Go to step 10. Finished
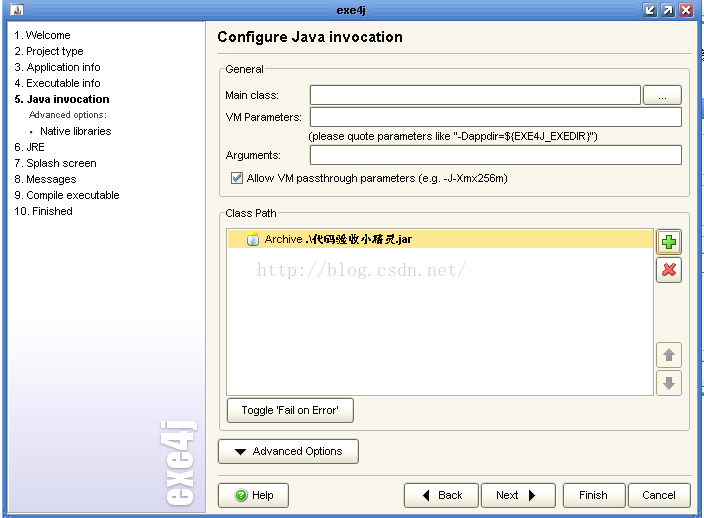Viewport: 704px width, 518px height. 43,211
